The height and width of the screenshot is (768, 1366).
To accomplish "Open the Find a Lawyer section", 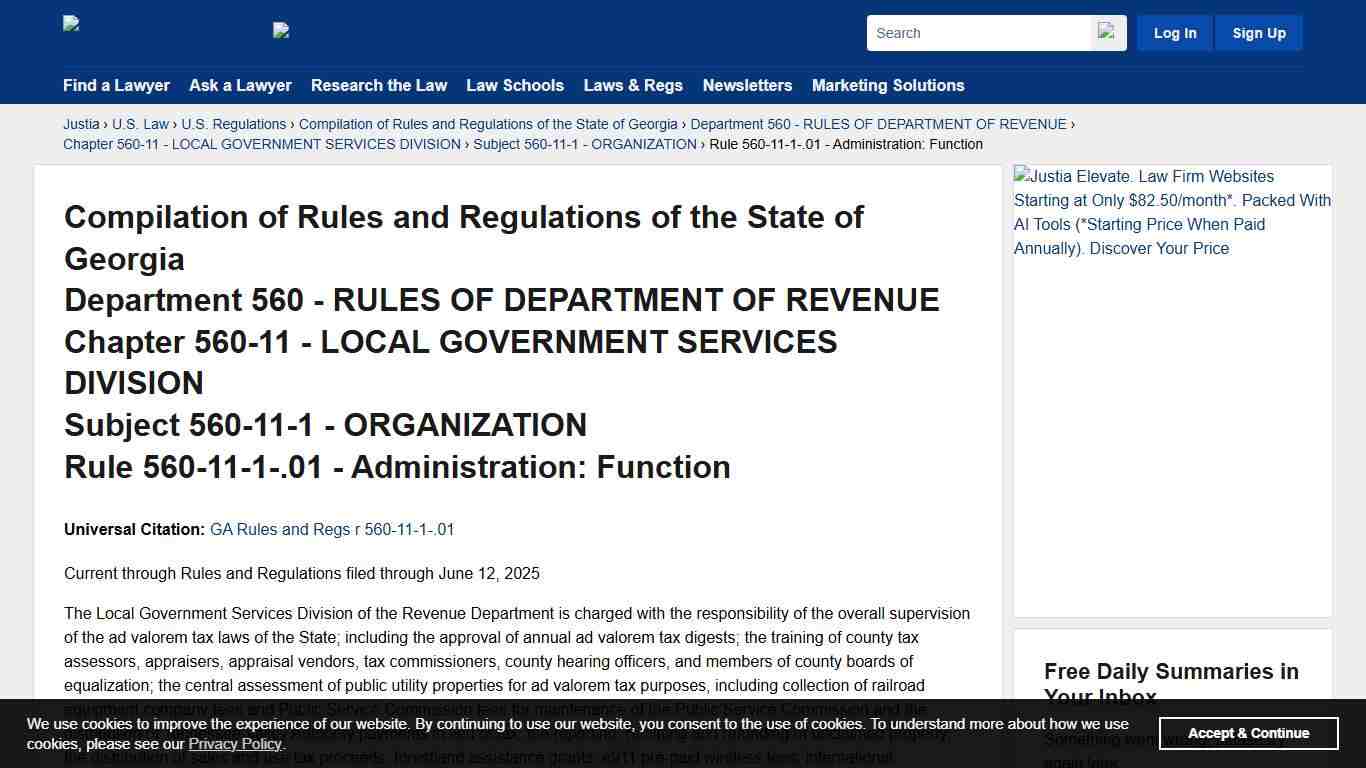I will (116, 85).
